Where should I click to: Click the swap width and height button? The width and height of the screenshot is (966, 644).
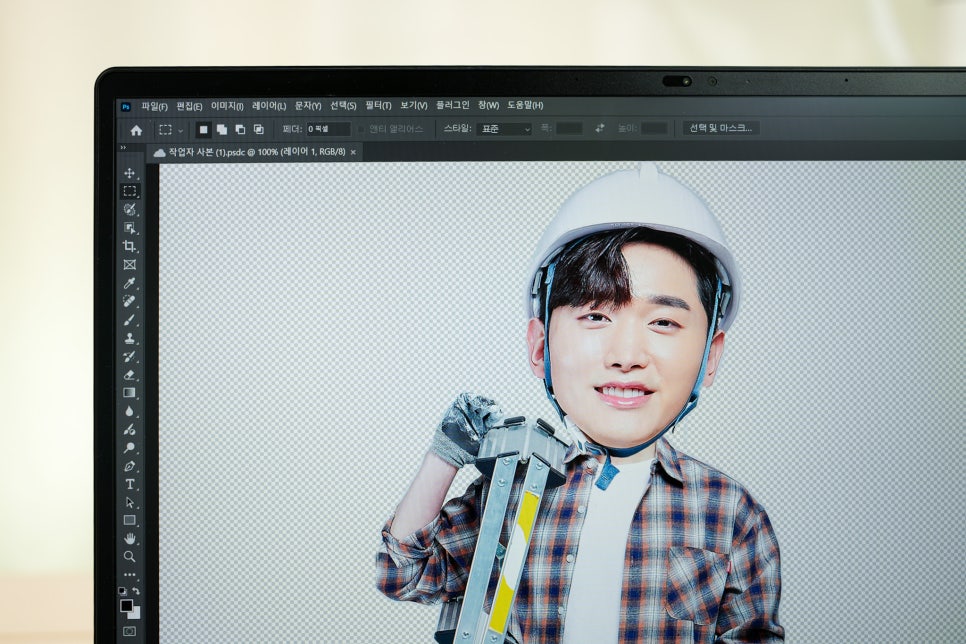pyautogui.click(x=600, y=128)
